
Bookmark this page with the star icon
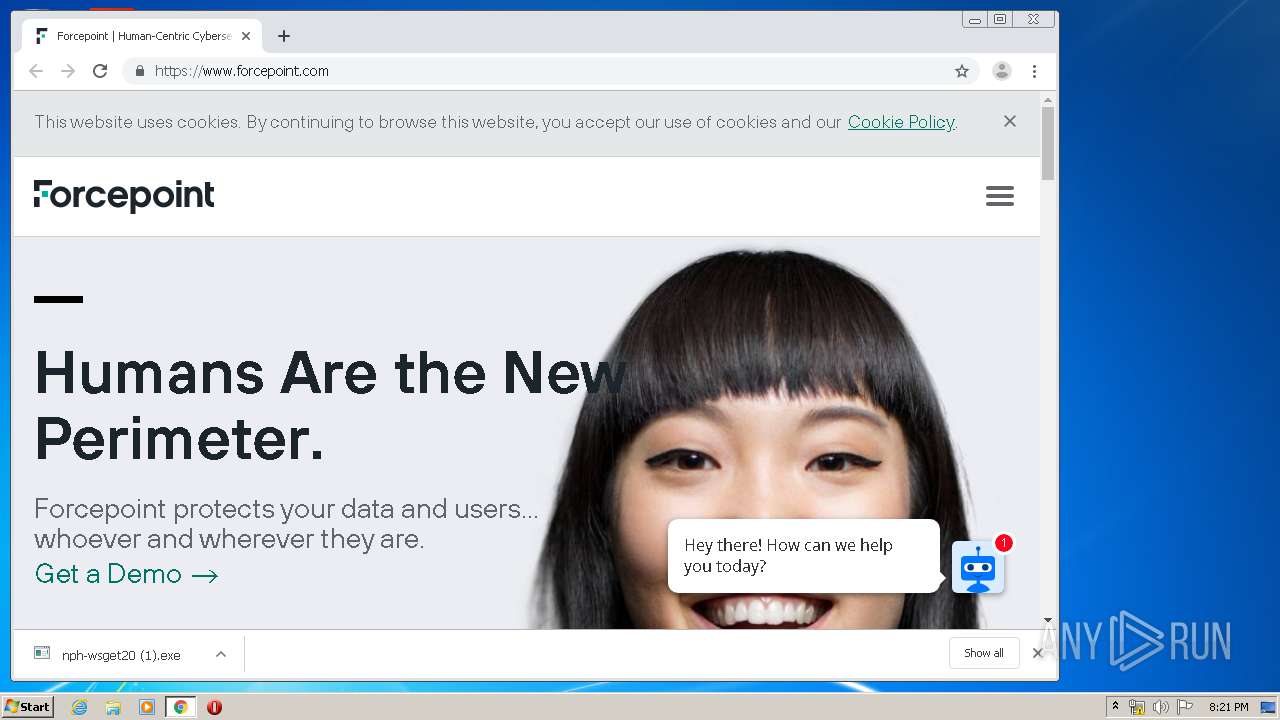[x=962, y=71]
